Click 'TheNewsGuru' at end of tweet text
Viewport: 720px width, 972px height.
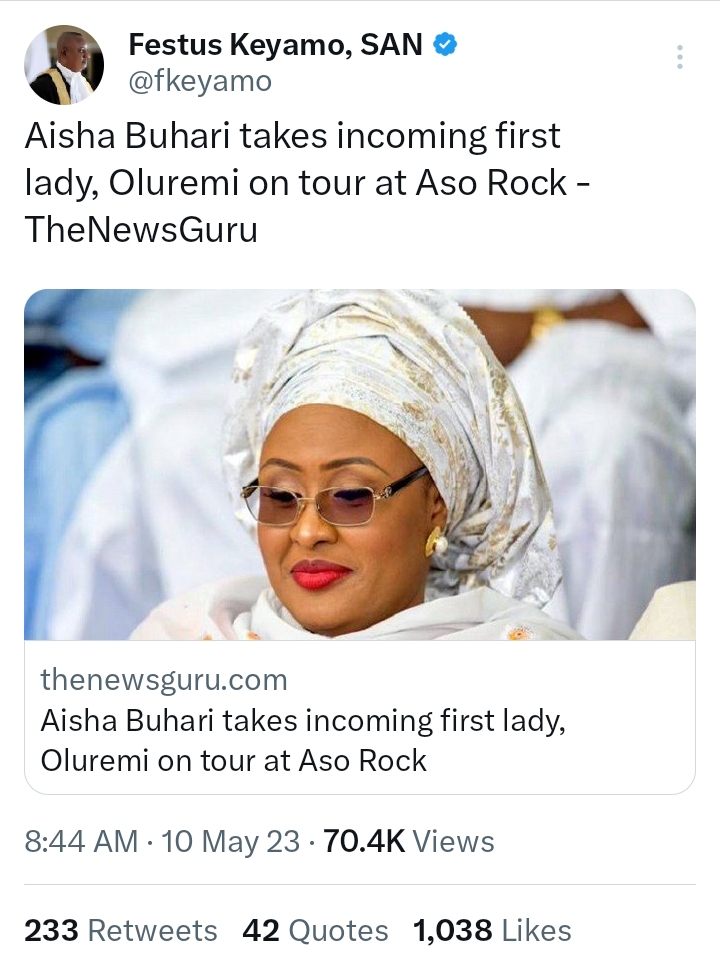pos(141,230)
